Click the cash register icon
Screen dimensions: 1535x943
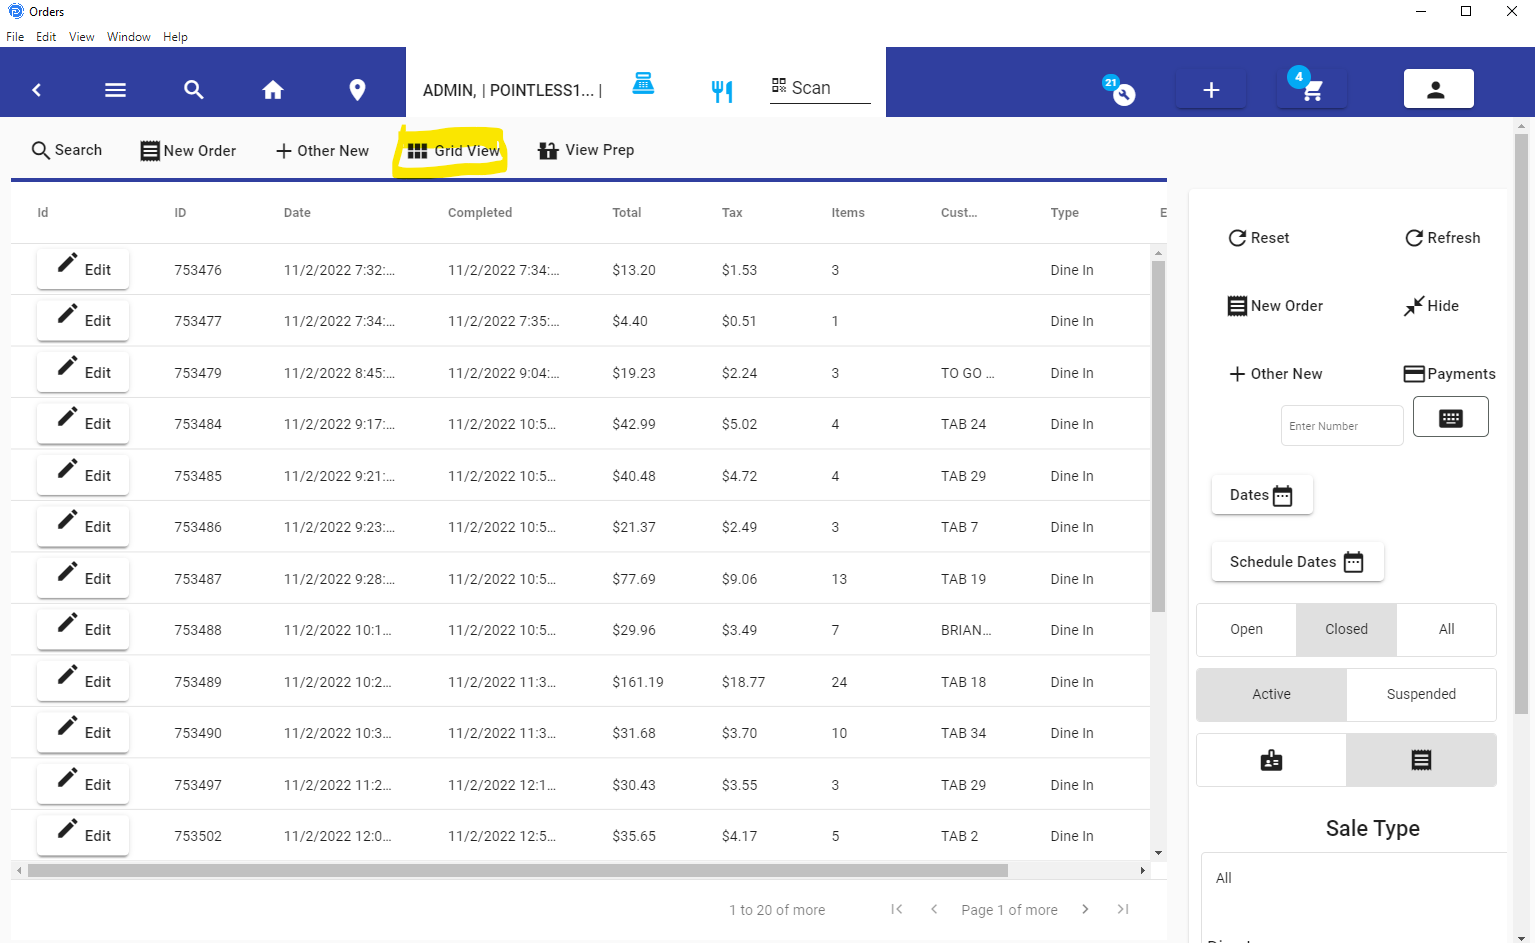click(643, 83)
